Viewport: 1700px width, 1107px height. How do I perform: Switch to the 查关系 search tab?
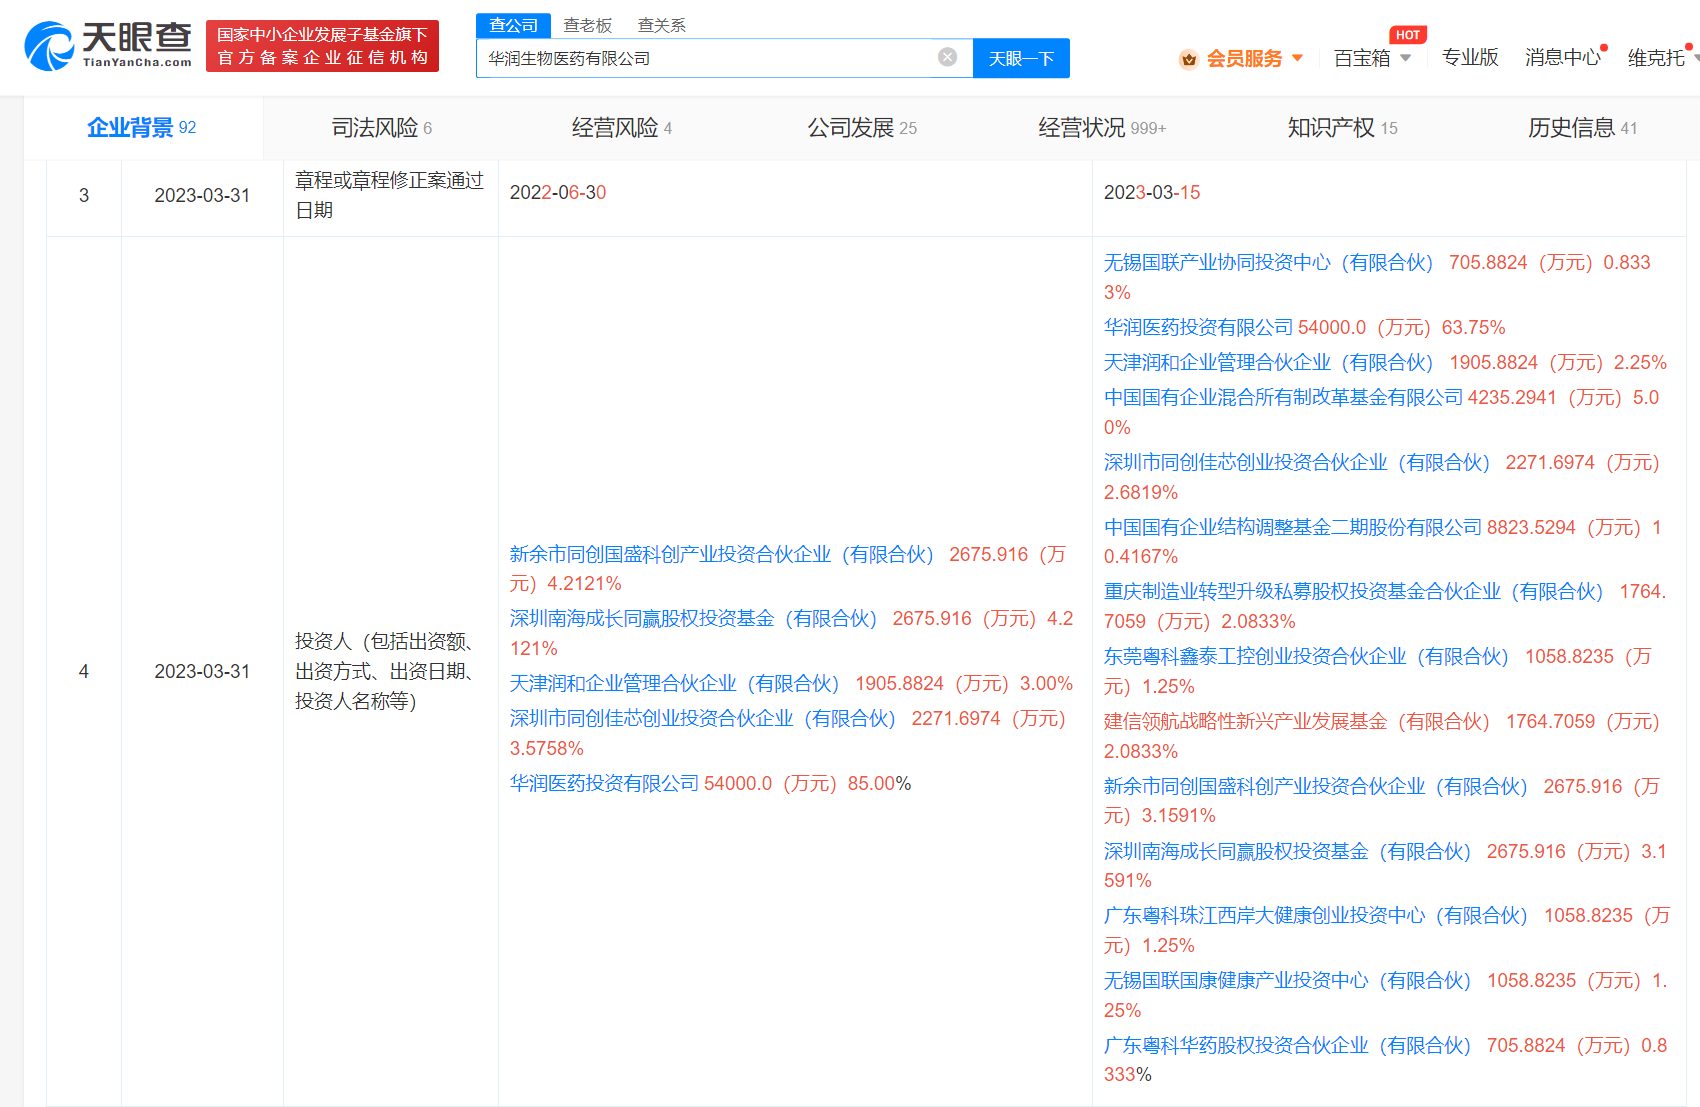(x=661, y=25)
